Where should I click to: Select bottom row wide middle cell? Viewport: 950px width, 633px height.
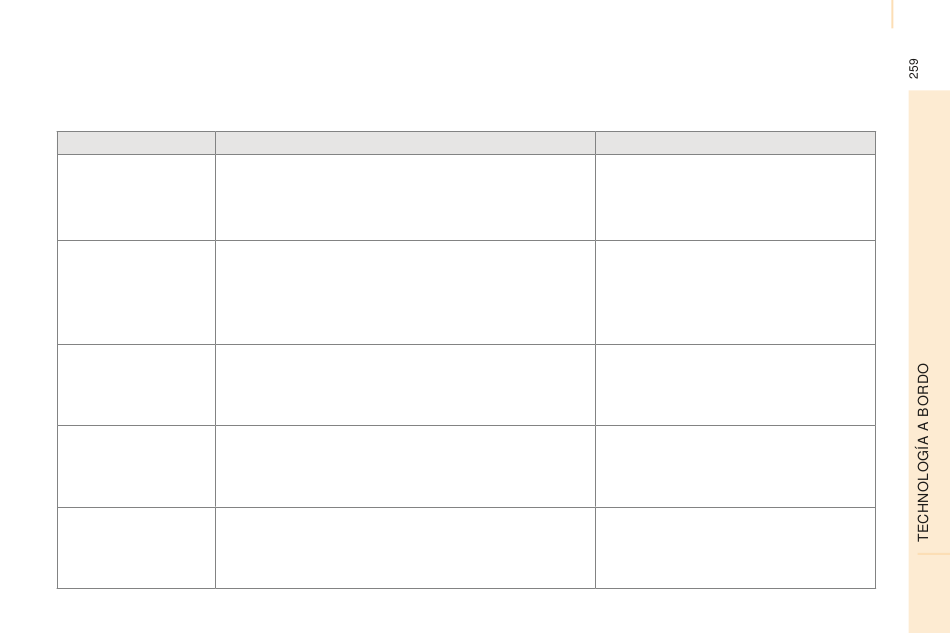(405, 548)
